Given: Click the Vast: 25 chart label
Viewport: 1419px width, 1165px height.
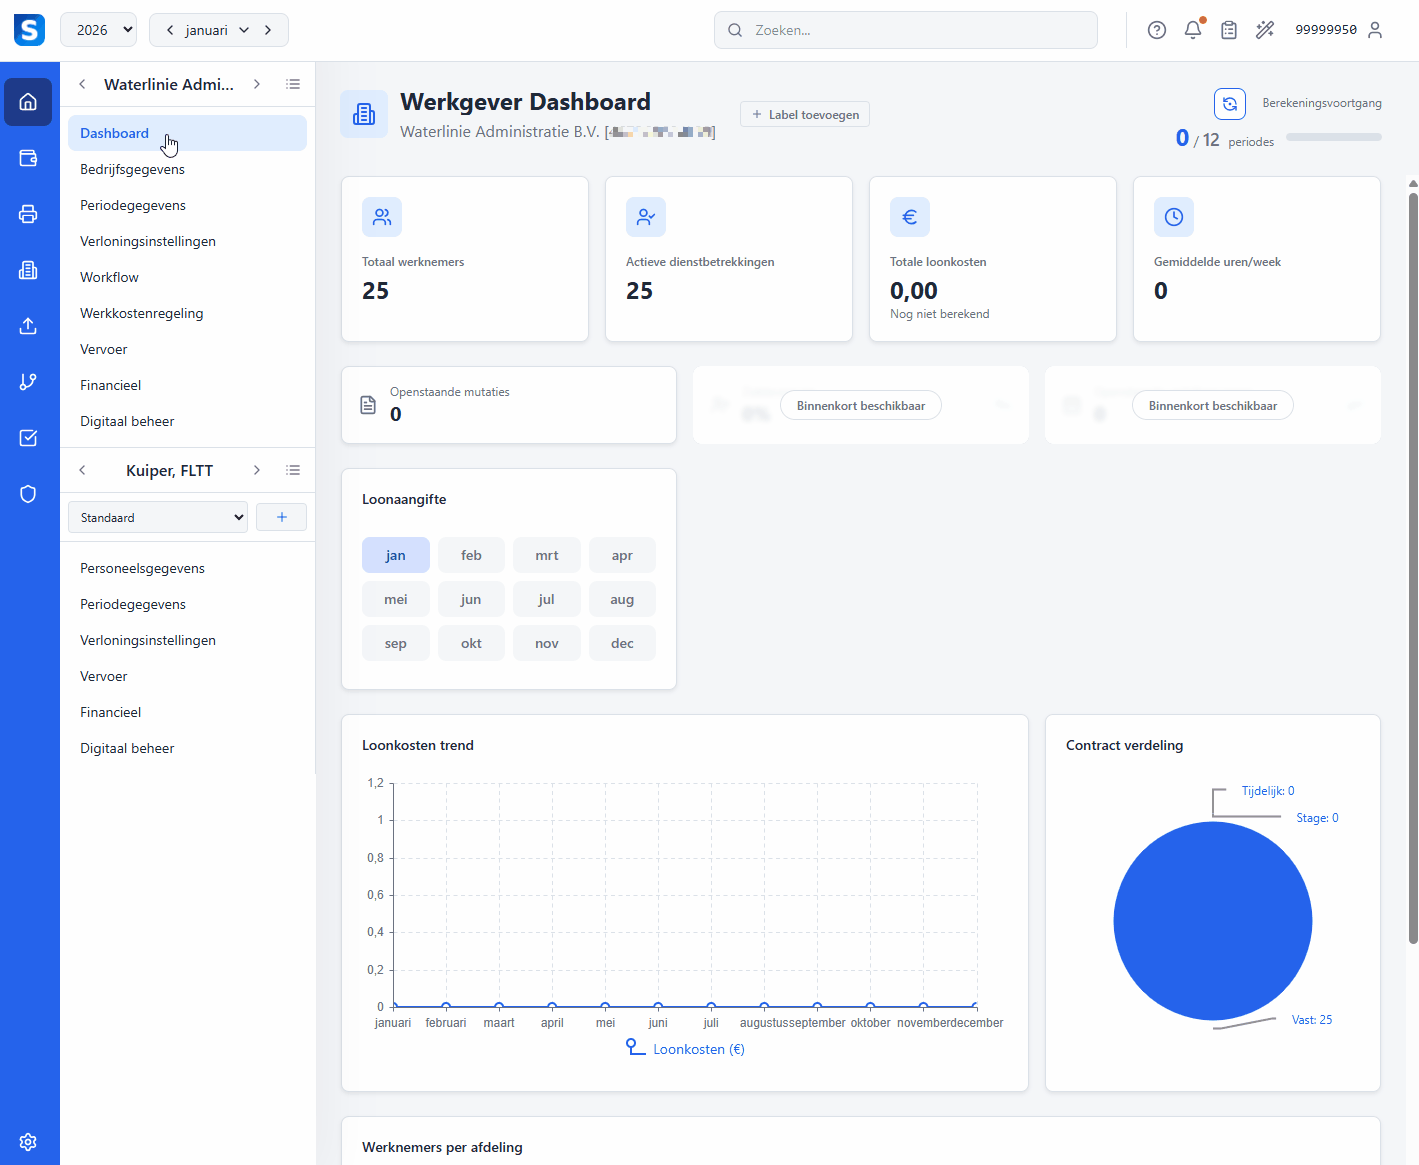Looking at the screenshot, I should pos(1312,1020).
